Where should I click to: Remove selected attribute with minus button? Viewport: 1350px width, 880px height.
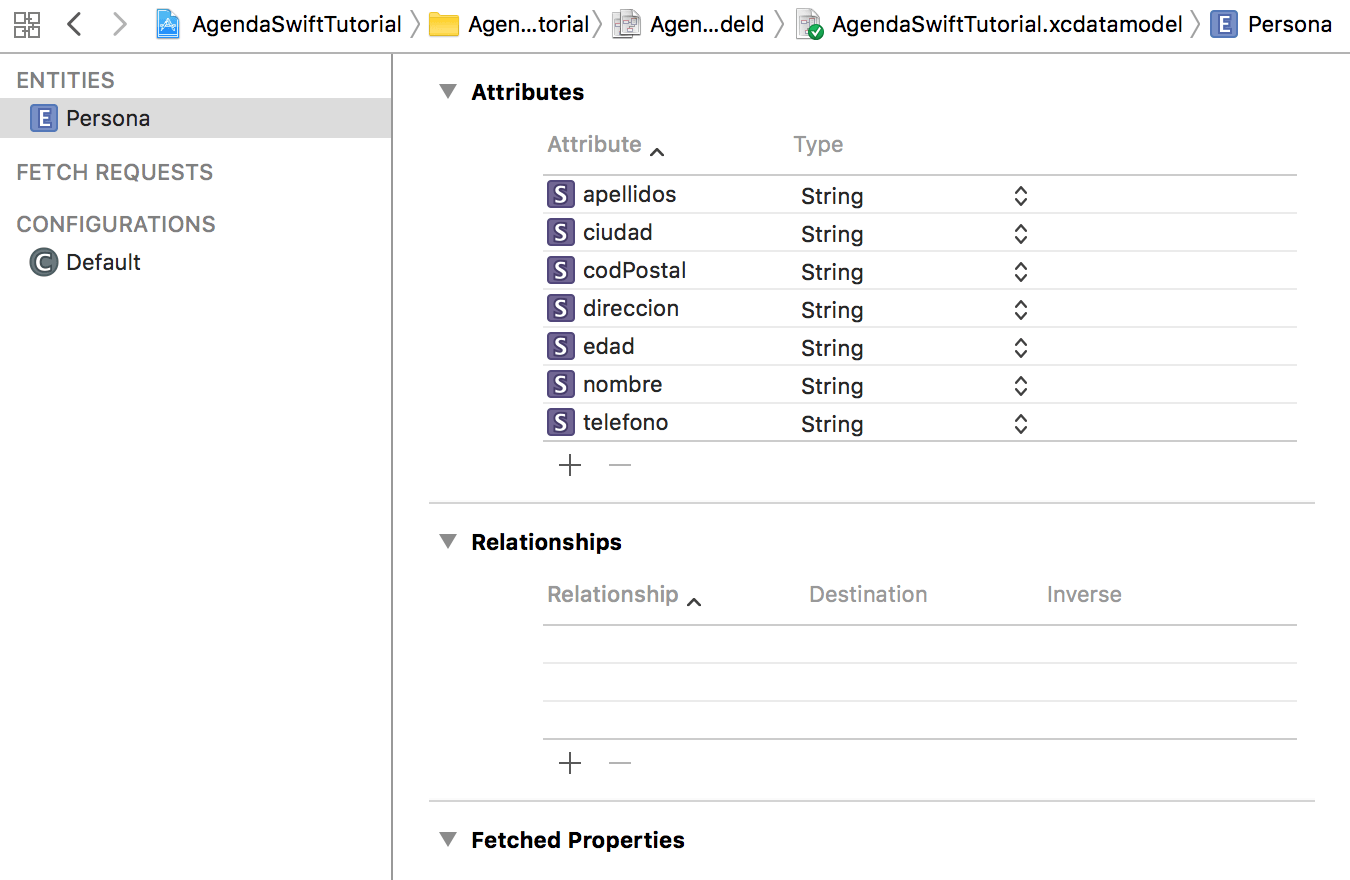(x=619, y=464)
